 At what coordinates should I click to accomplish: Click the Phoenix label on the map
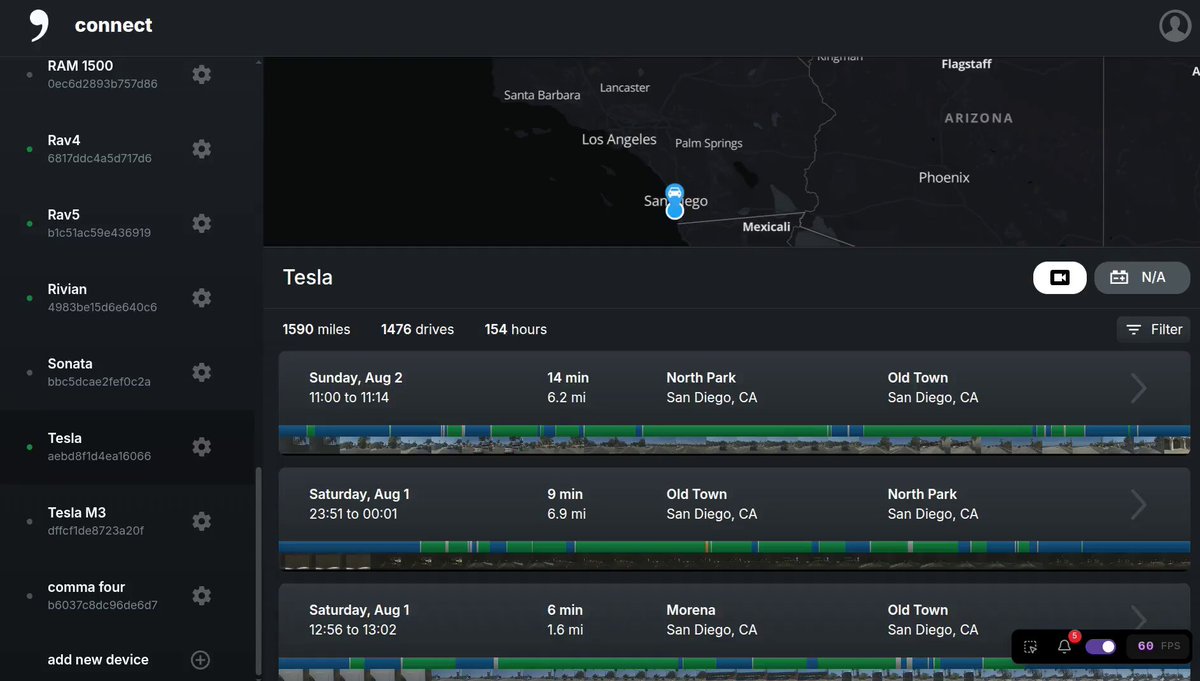[x=944, y=177]
